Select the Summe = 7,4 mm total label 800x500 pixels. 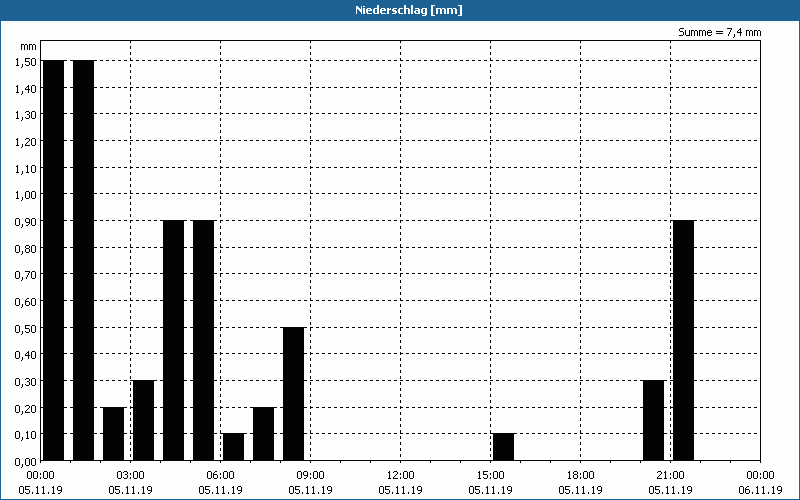pyautogui.click(x=719, y=32)
